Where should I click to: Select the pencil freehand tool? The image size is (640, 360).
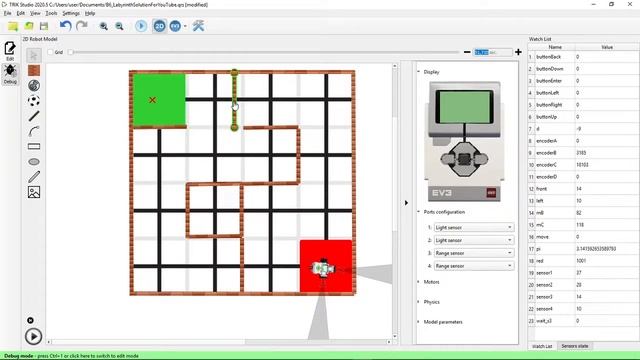[x=34, y=177]
